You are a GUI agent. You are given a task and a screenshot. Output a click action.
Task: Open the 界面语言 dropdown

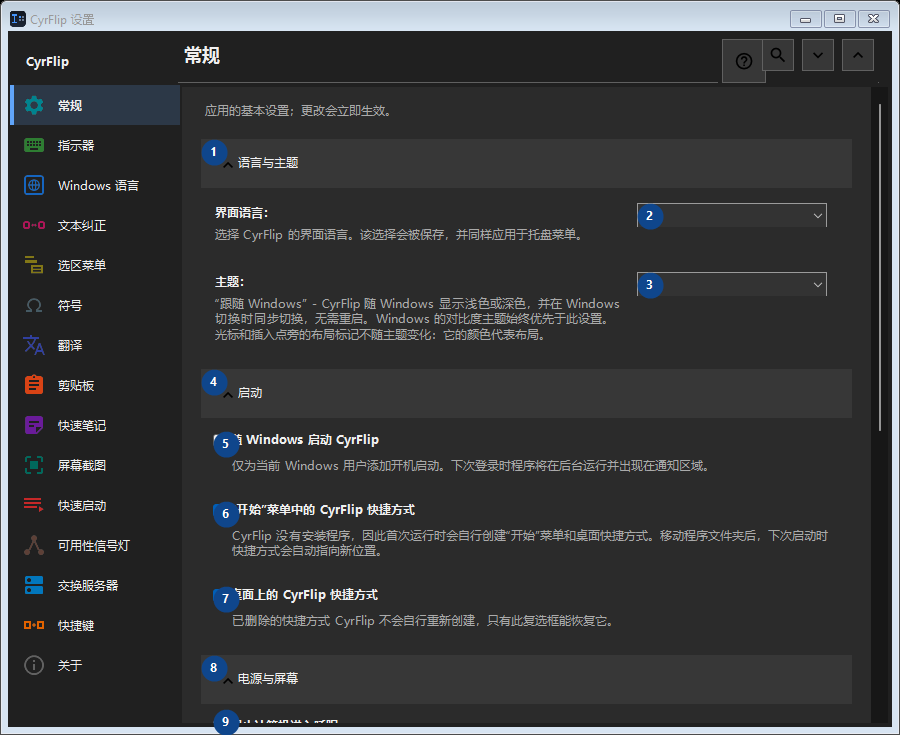click(732, 215)
